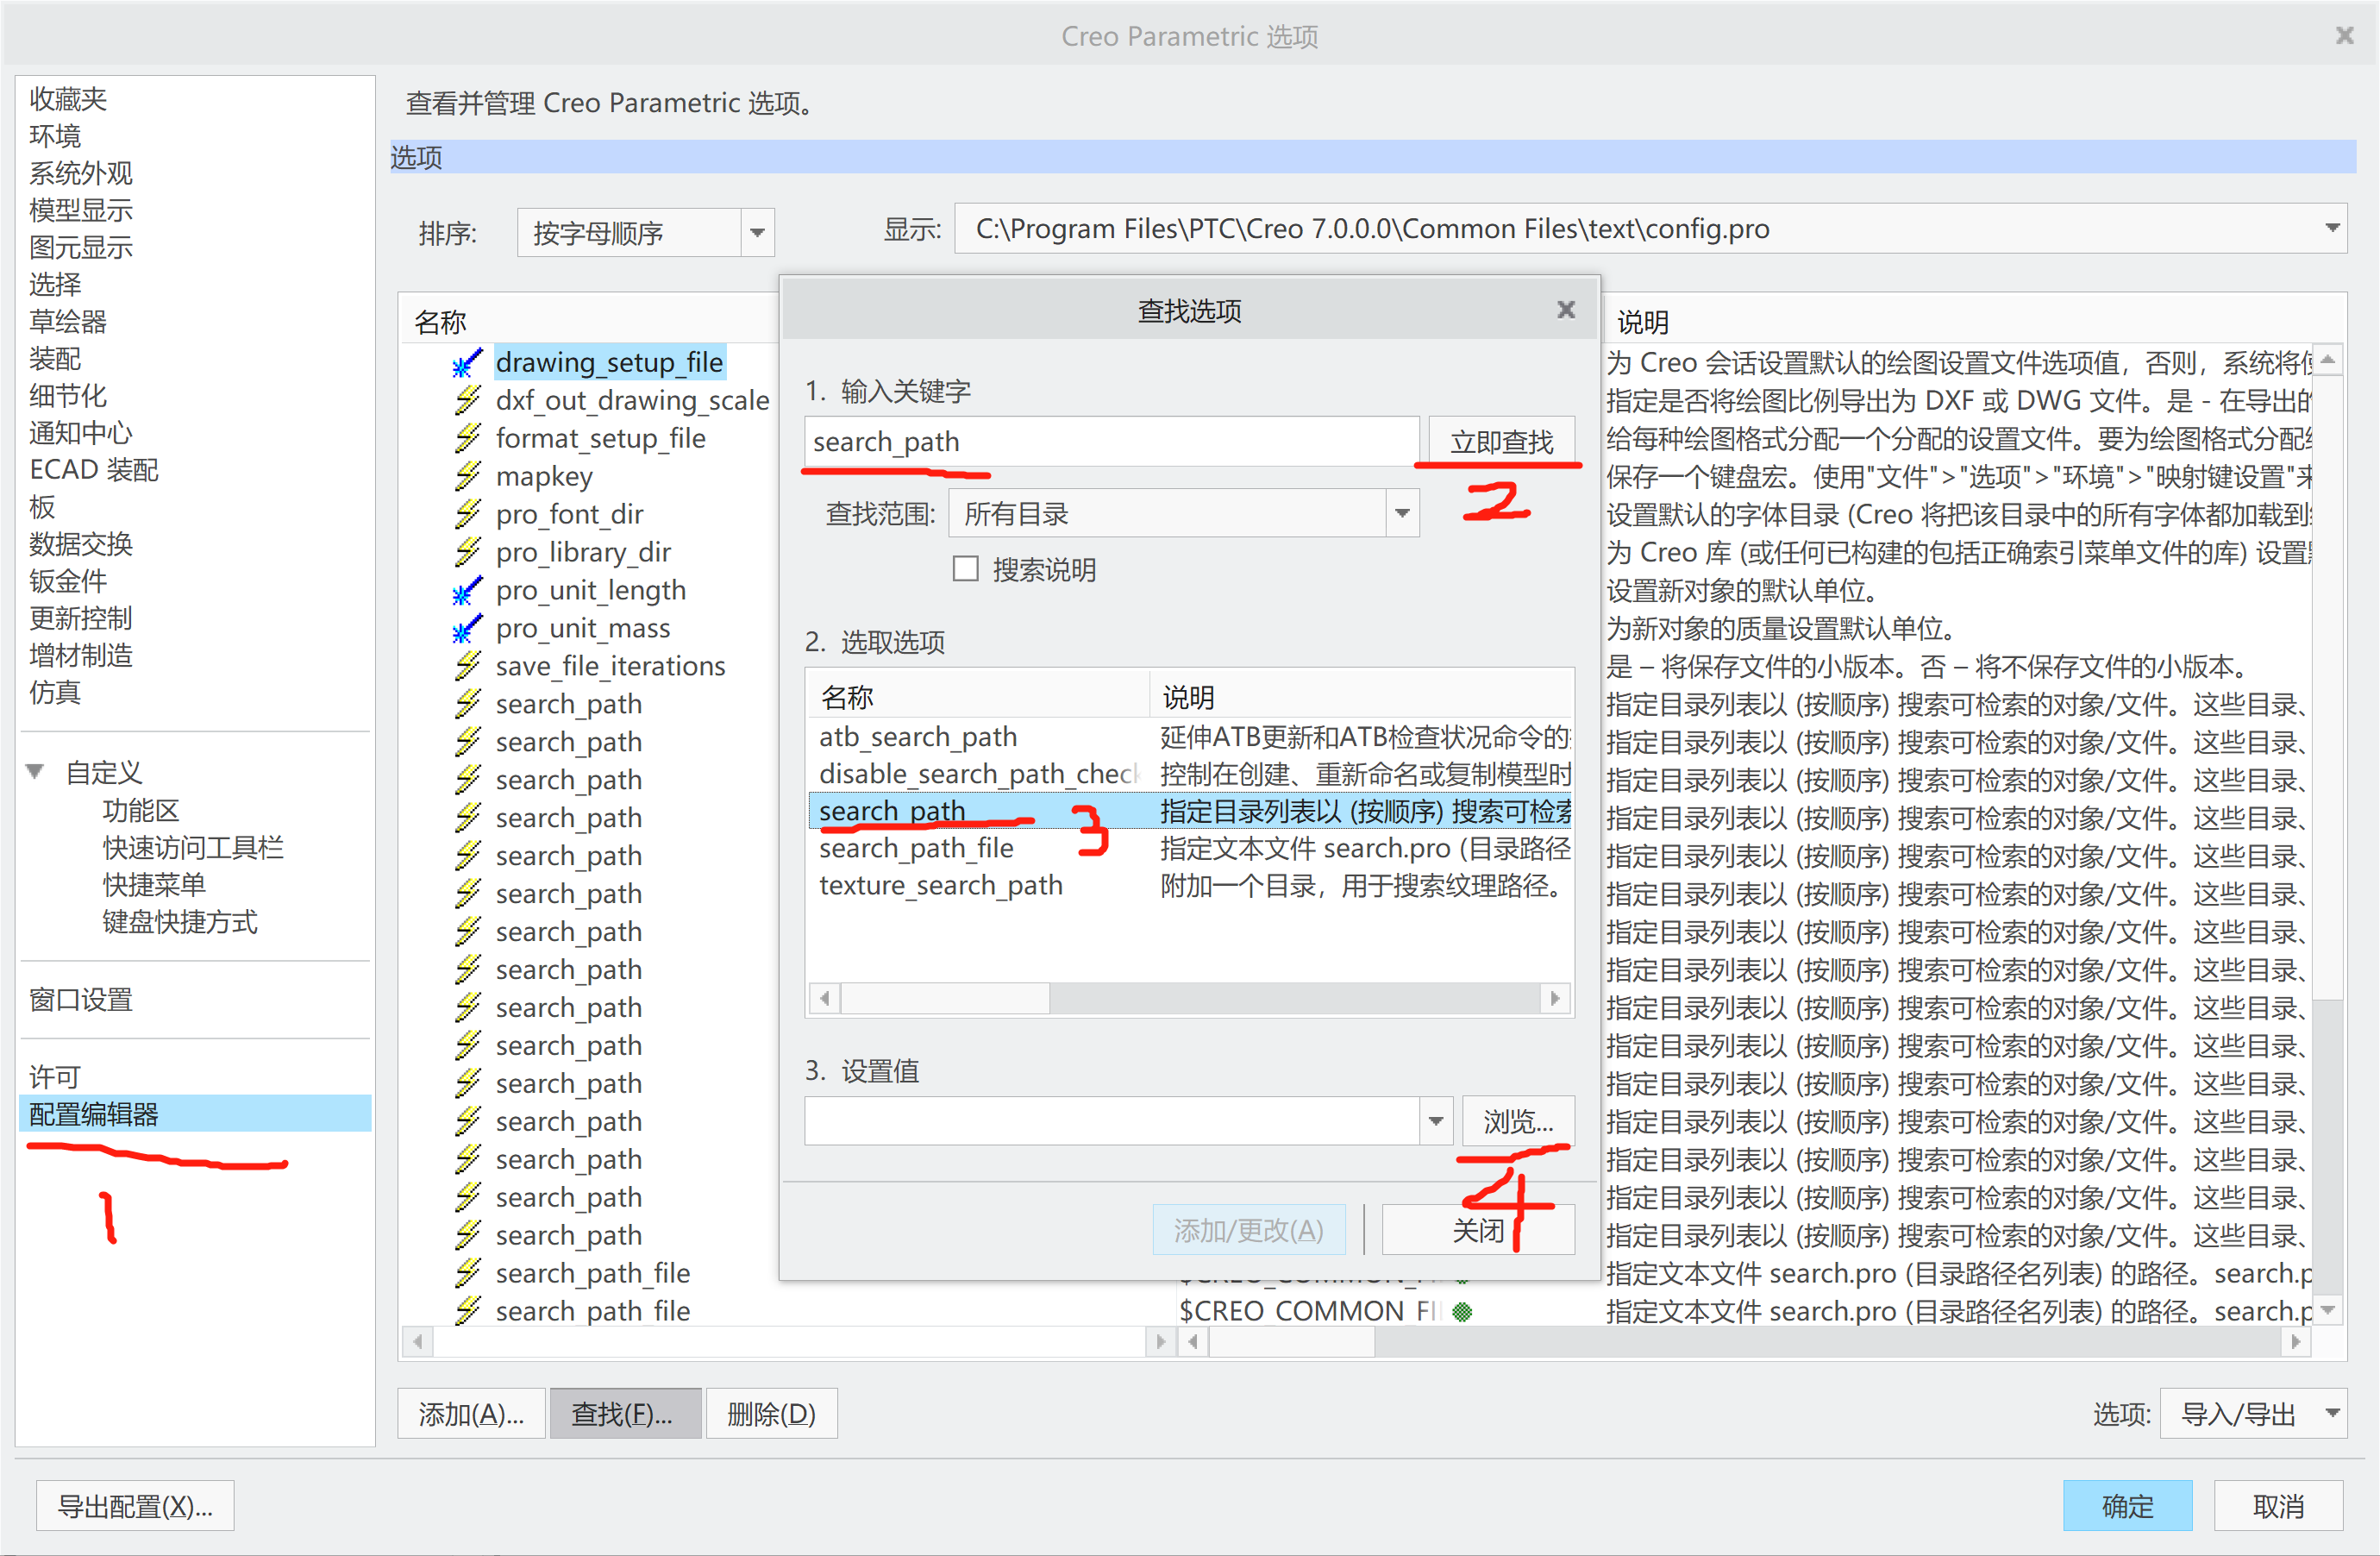The image size is (2380, 1556).
Task: Click the green status dot beside $CREO_COMMON_FI
Action: 1462,1312
